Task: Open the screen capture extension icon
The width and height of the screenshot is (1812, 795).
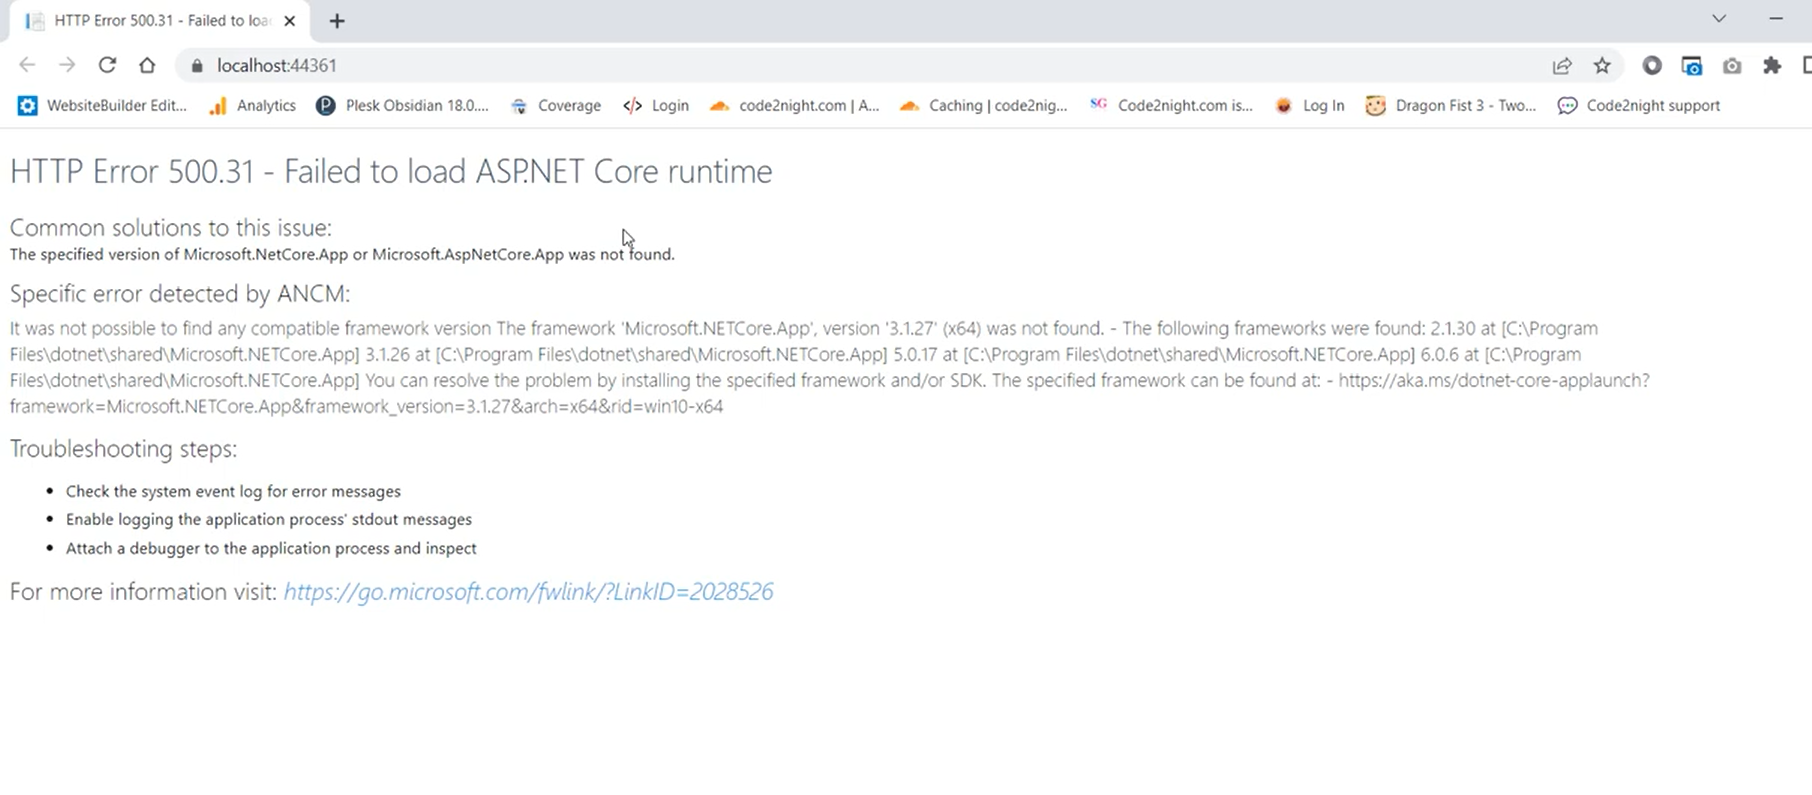Action: [x=1692, y=66]
